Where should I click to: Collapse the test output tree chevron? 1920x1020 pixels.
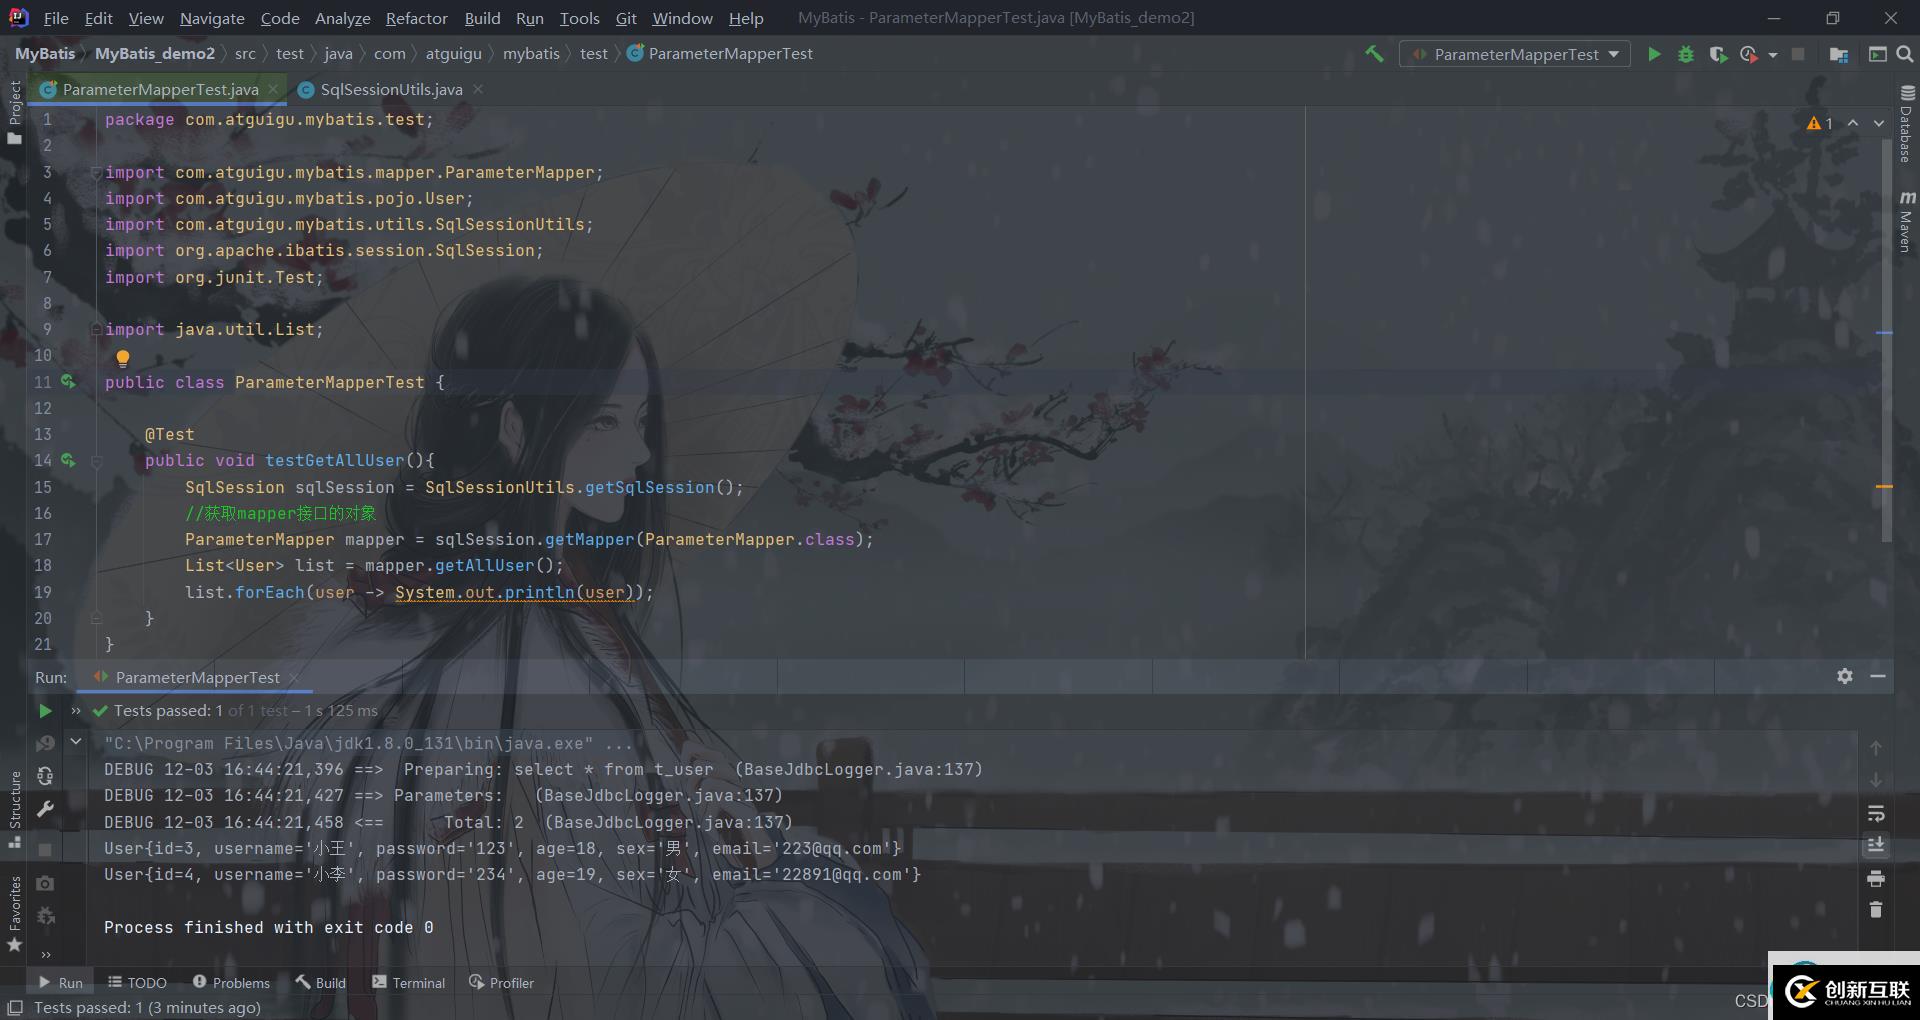coord(76,742)
